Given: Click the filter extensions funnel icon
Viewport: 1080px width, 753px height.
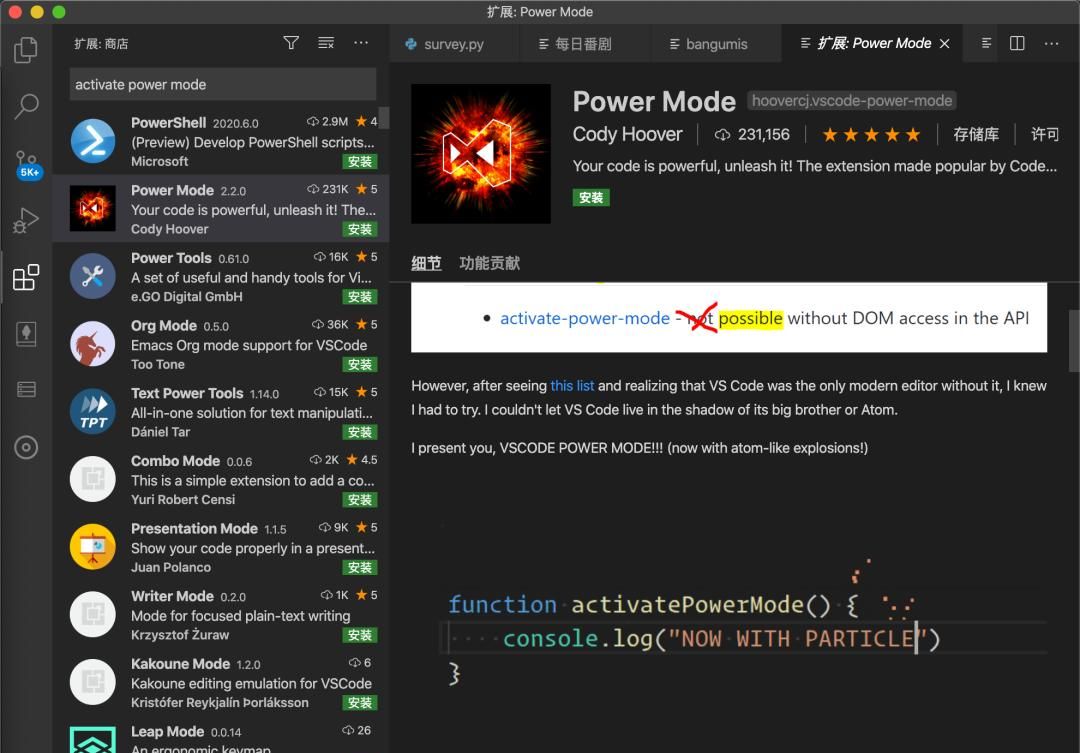Looking at the screenshot, I should (290, 43).
